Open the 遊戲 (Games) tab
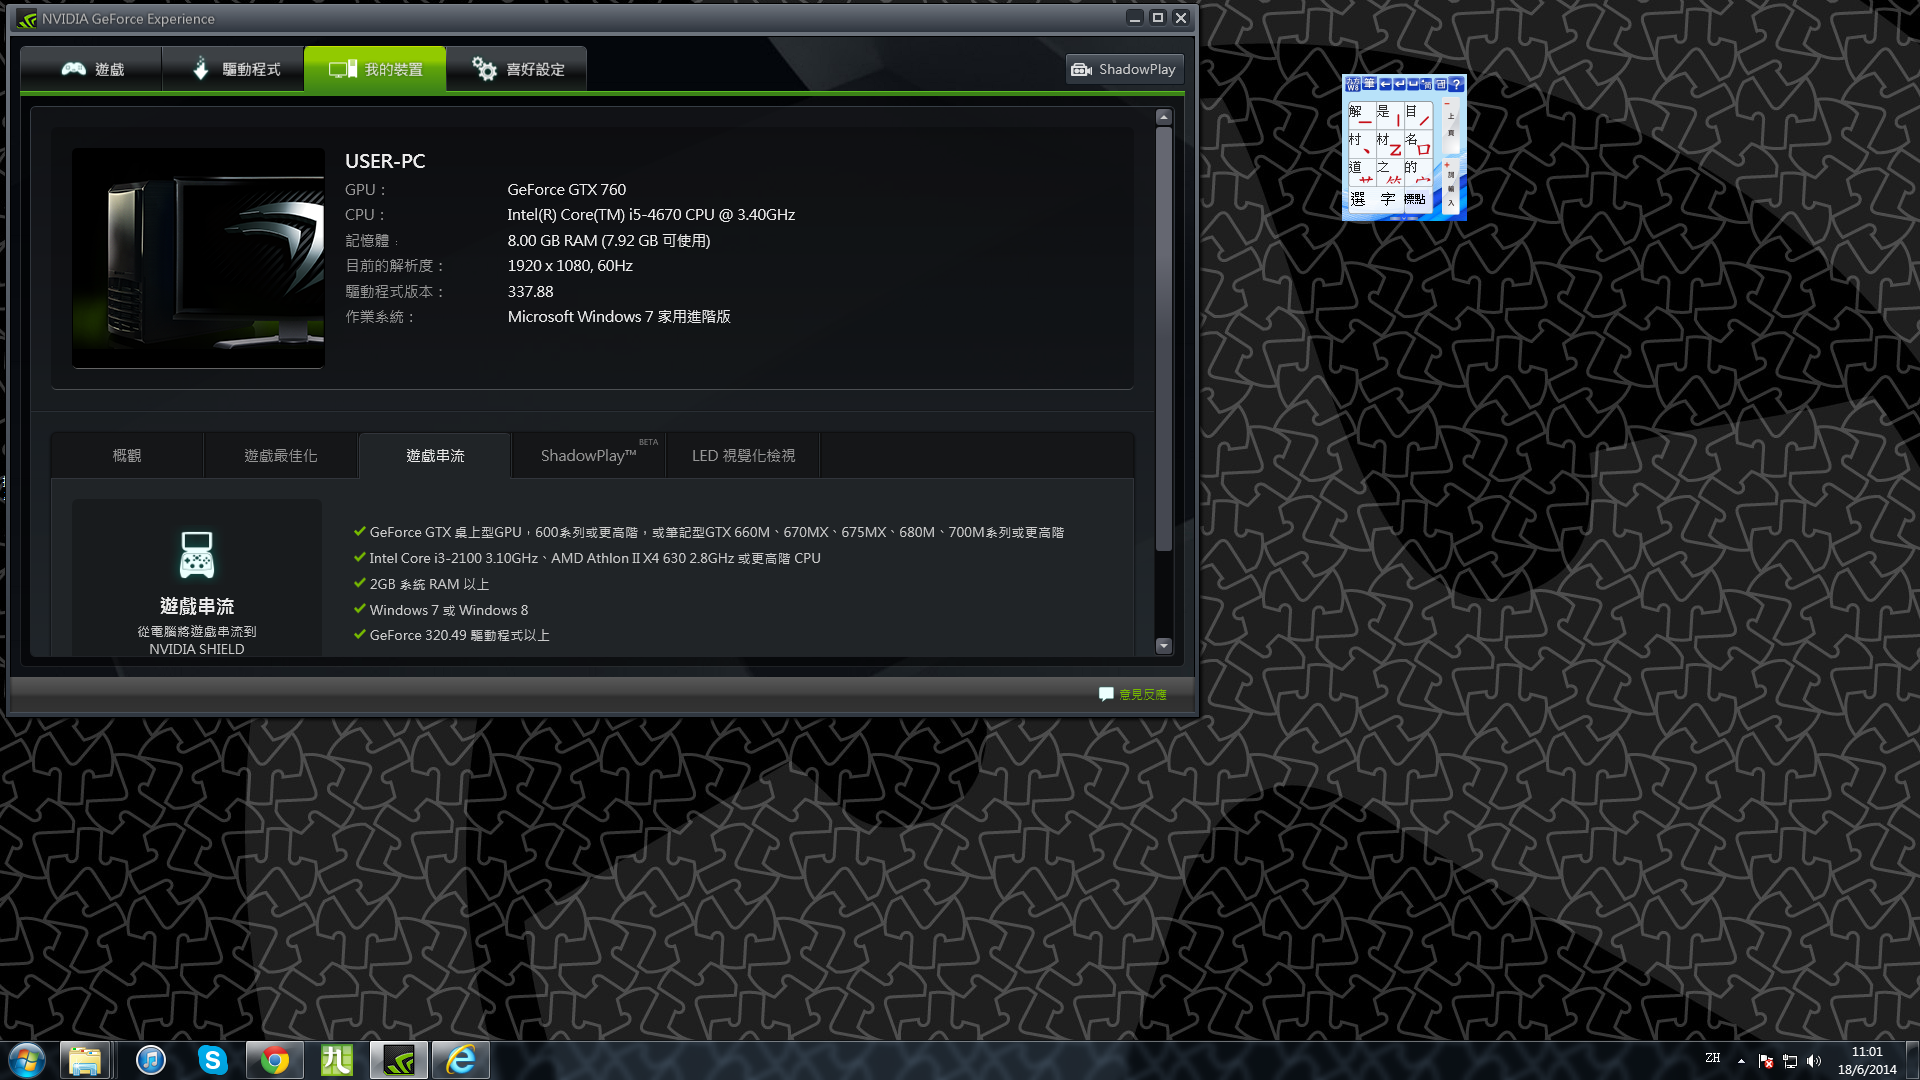 pos(92,69)
